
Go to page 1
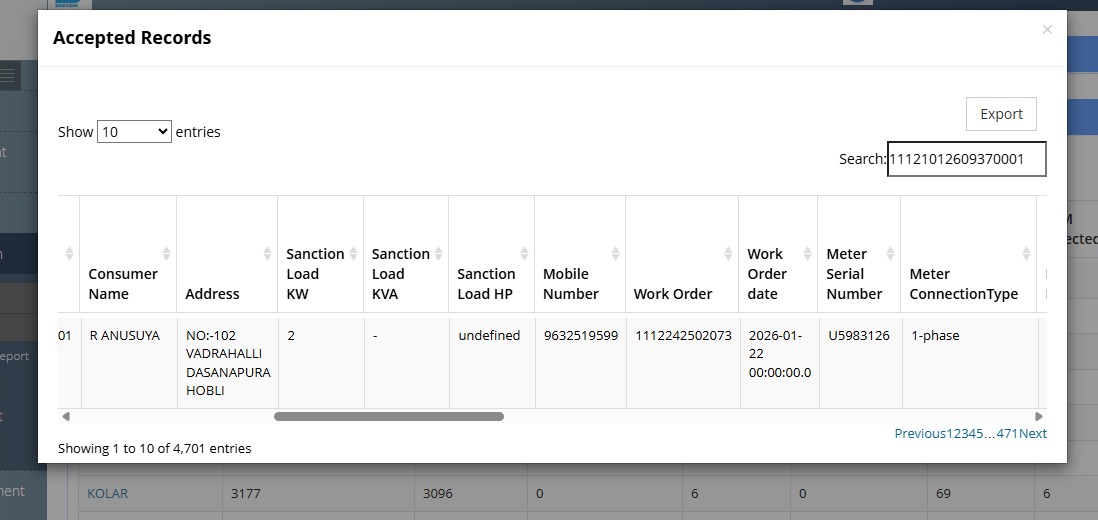(x=950, y=433)
